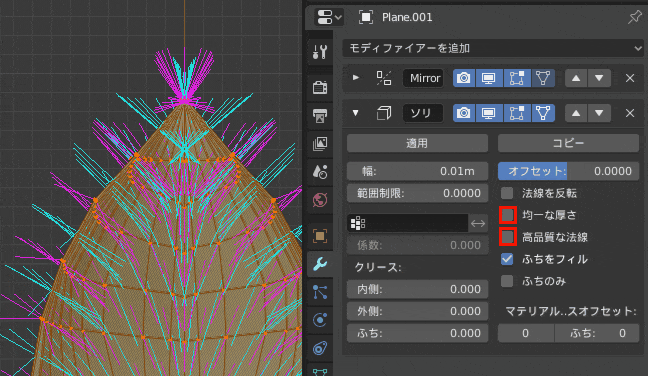Click the 範囲制限 clamp field
This screenshot has width=648, height=376.
(417, 193)
